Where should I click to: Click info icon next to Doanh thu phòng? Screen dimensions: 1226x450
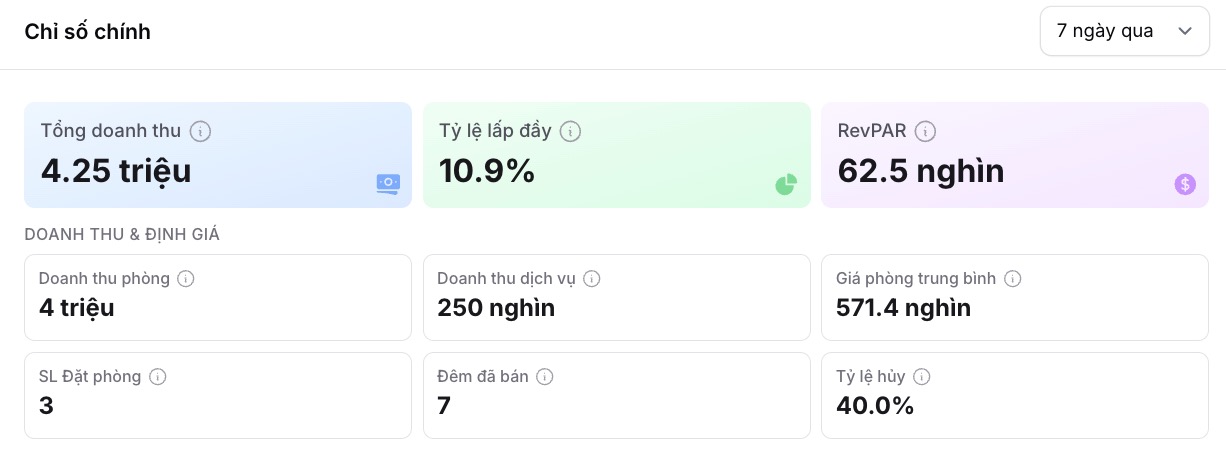pos(186,279)
